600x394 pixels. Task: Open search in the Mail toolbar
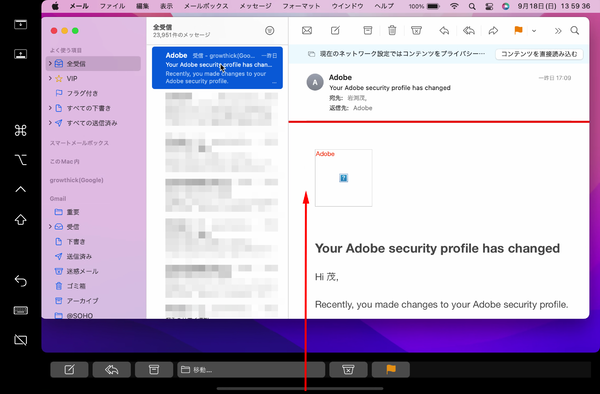[x=575, y=31]
